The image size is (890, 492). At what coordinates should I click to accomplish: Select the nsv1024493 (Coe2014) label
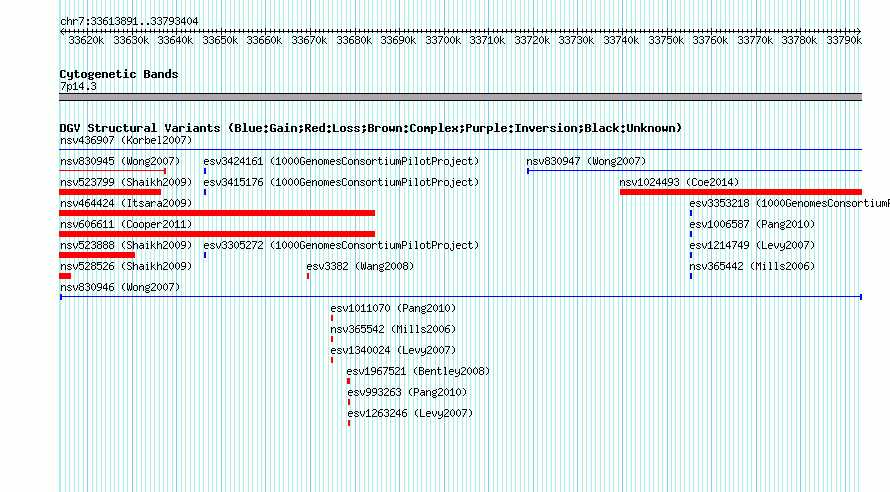(x=679, y=182)
